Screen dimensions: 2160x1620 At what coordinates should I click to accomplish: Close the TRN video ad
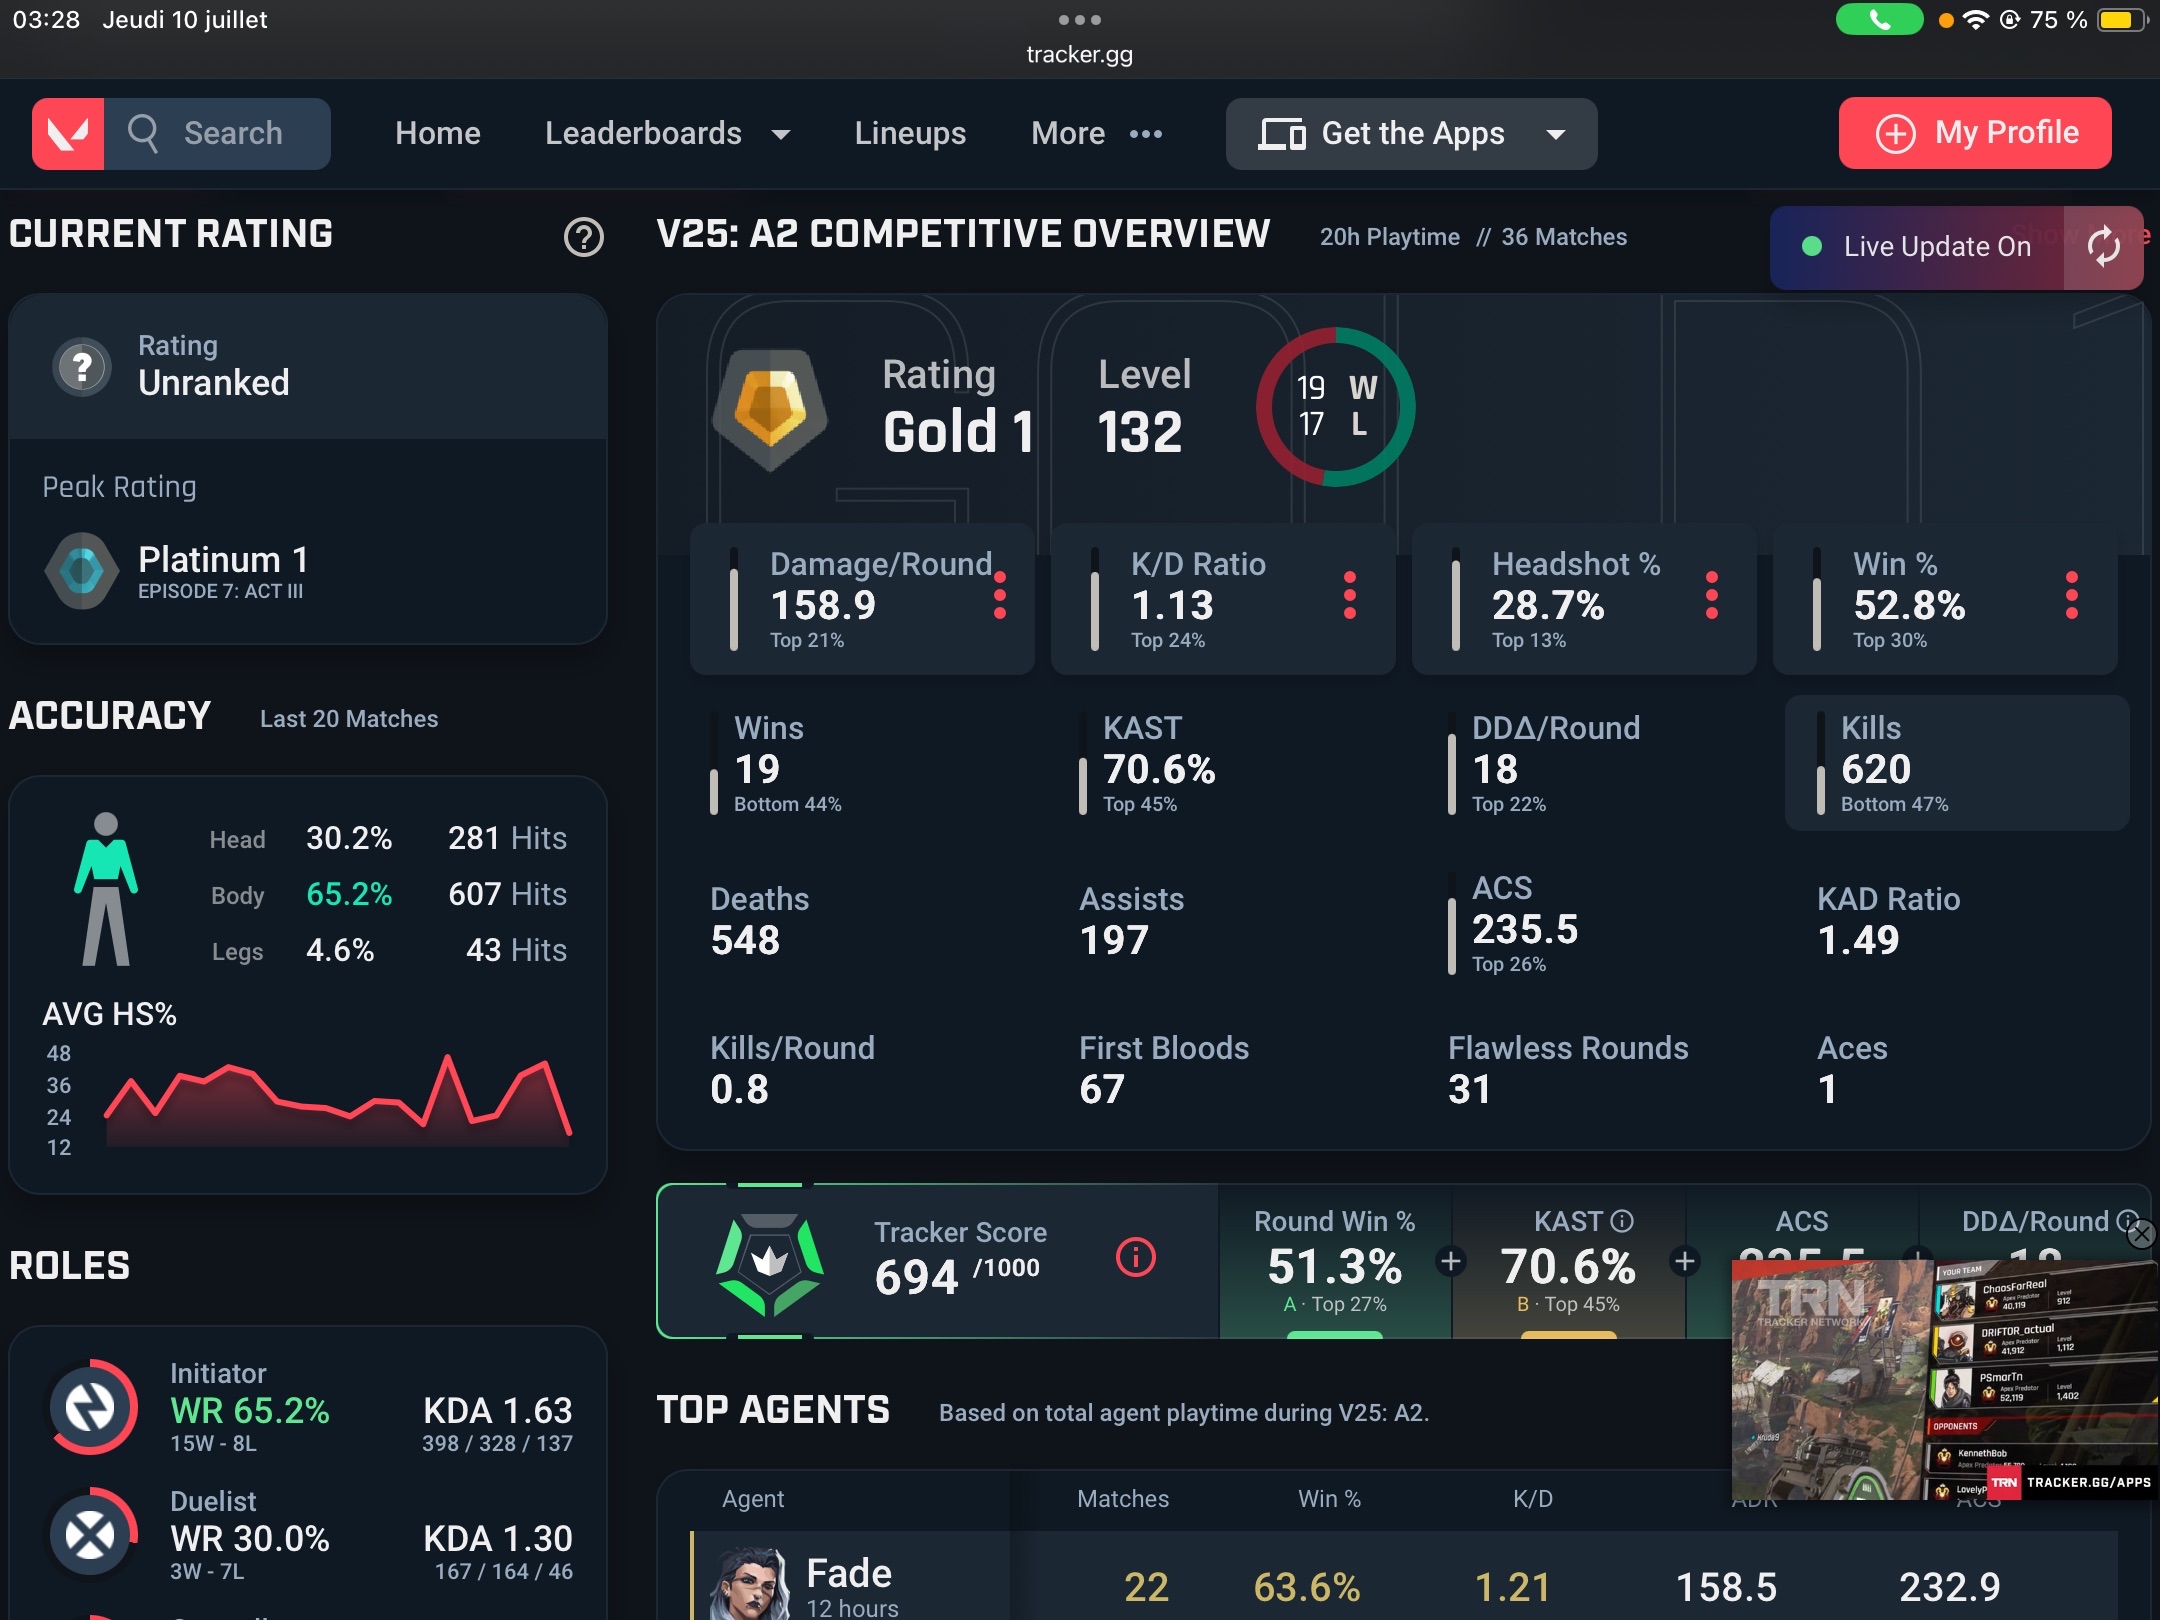(2141, 1235)
